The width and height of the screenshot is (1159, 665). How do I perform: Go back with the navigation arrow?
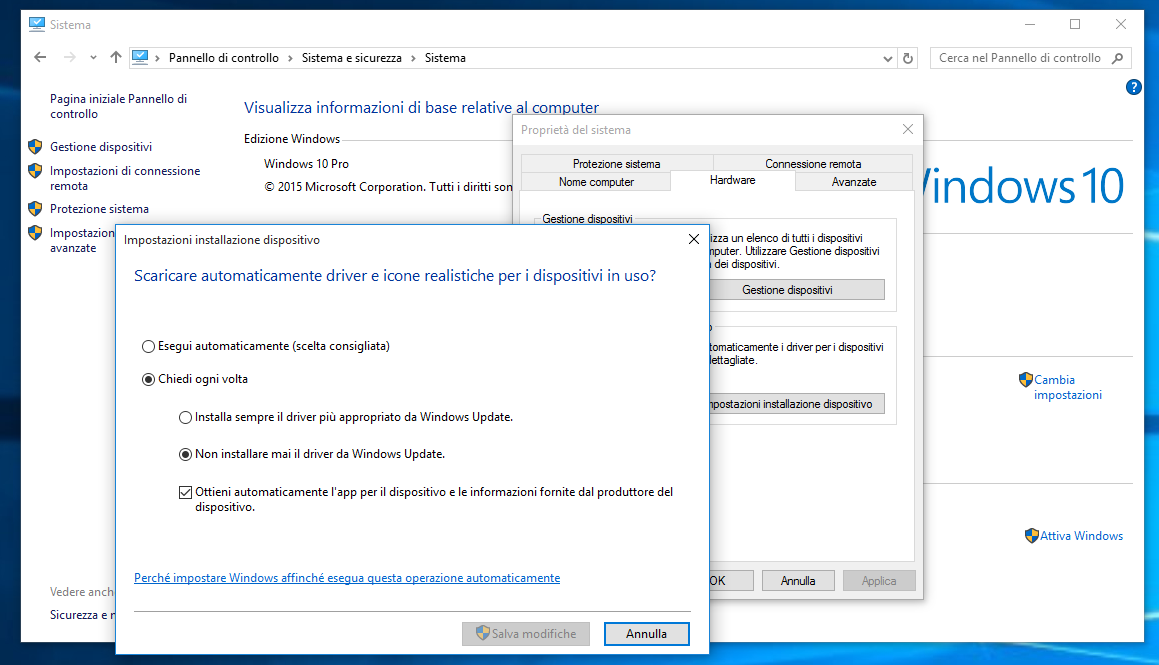coord(40,58)
